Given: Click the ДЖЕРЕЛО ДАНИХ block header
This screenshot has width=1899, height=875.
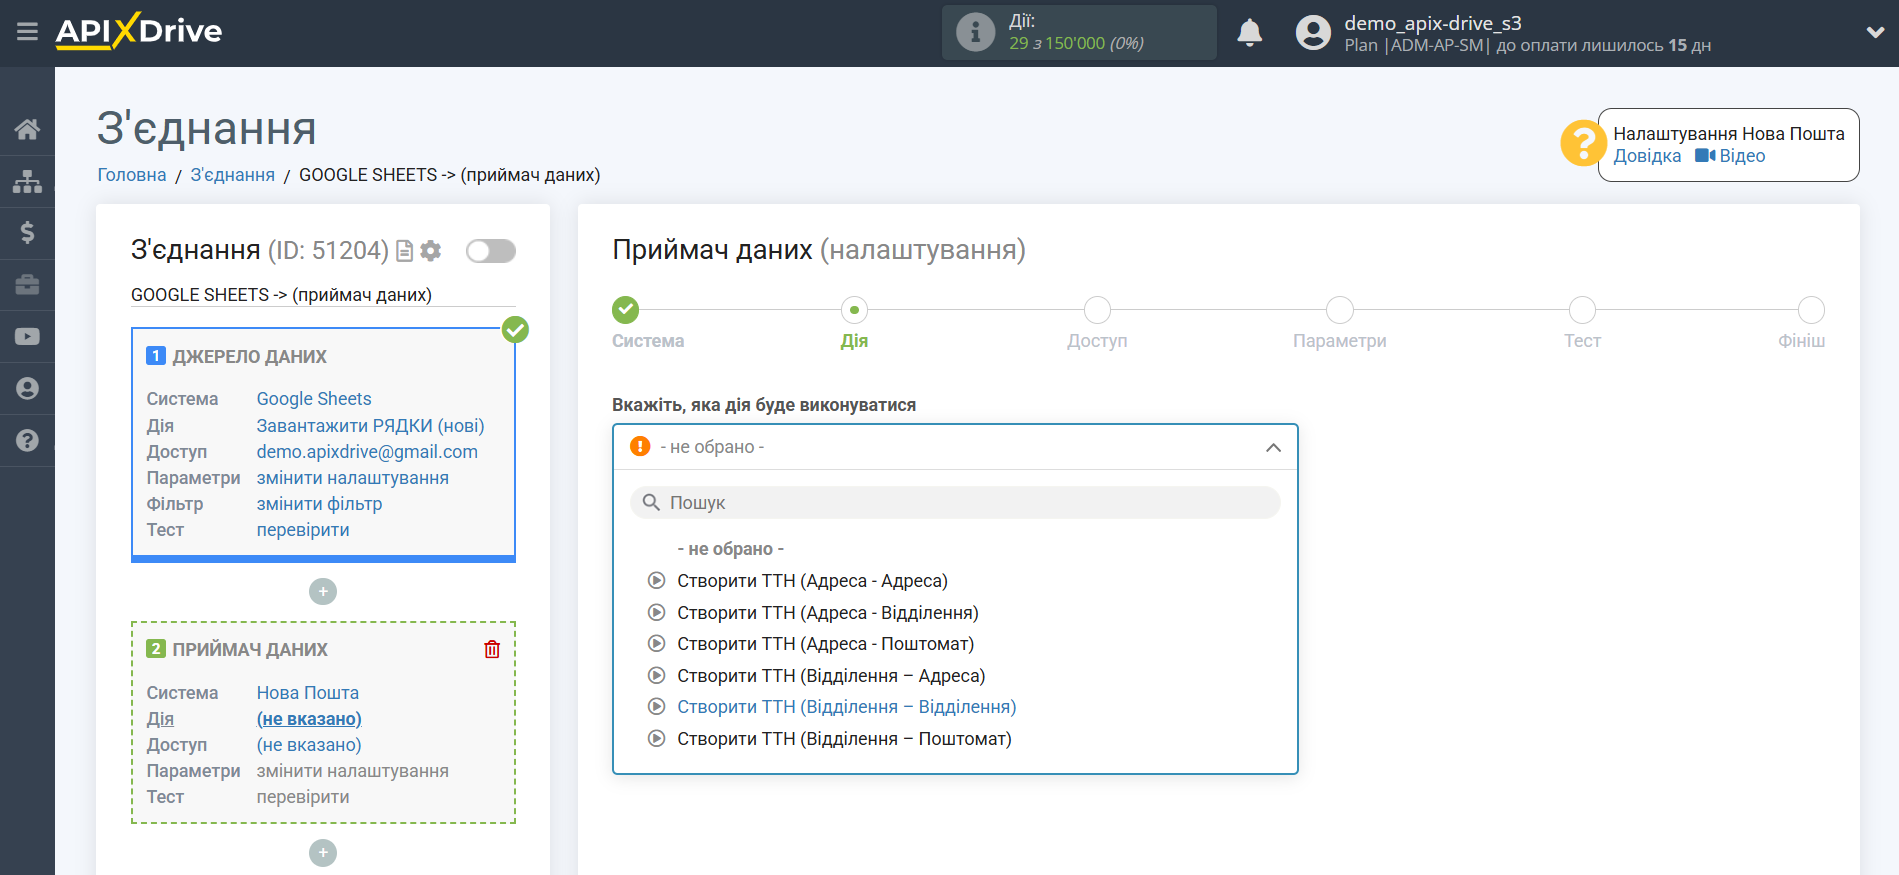Looking at the screenshot, I should (x=249, y=357).
